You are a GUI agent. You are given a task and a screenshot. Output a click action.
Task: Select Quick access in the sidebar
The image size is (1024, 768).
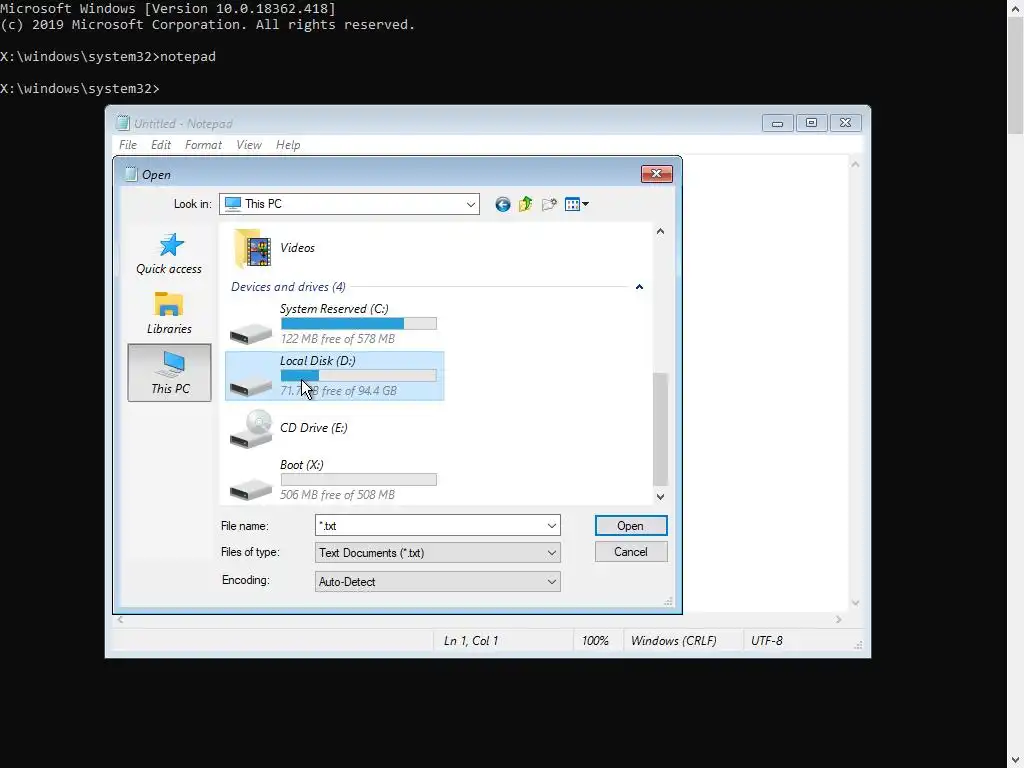tap(169, 253)
